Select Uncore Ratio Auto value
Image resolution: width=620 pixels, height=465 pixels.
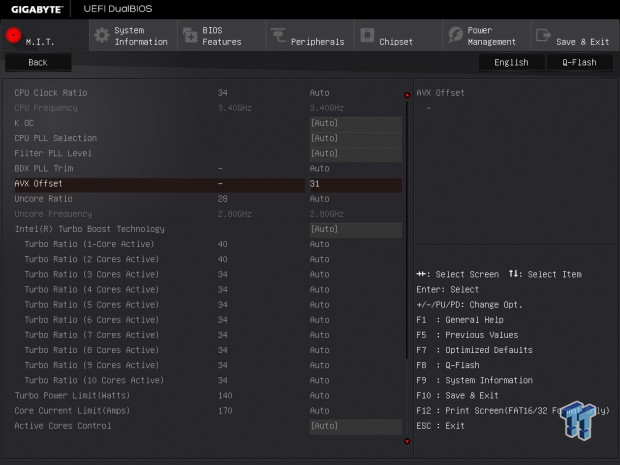point(319,199)
